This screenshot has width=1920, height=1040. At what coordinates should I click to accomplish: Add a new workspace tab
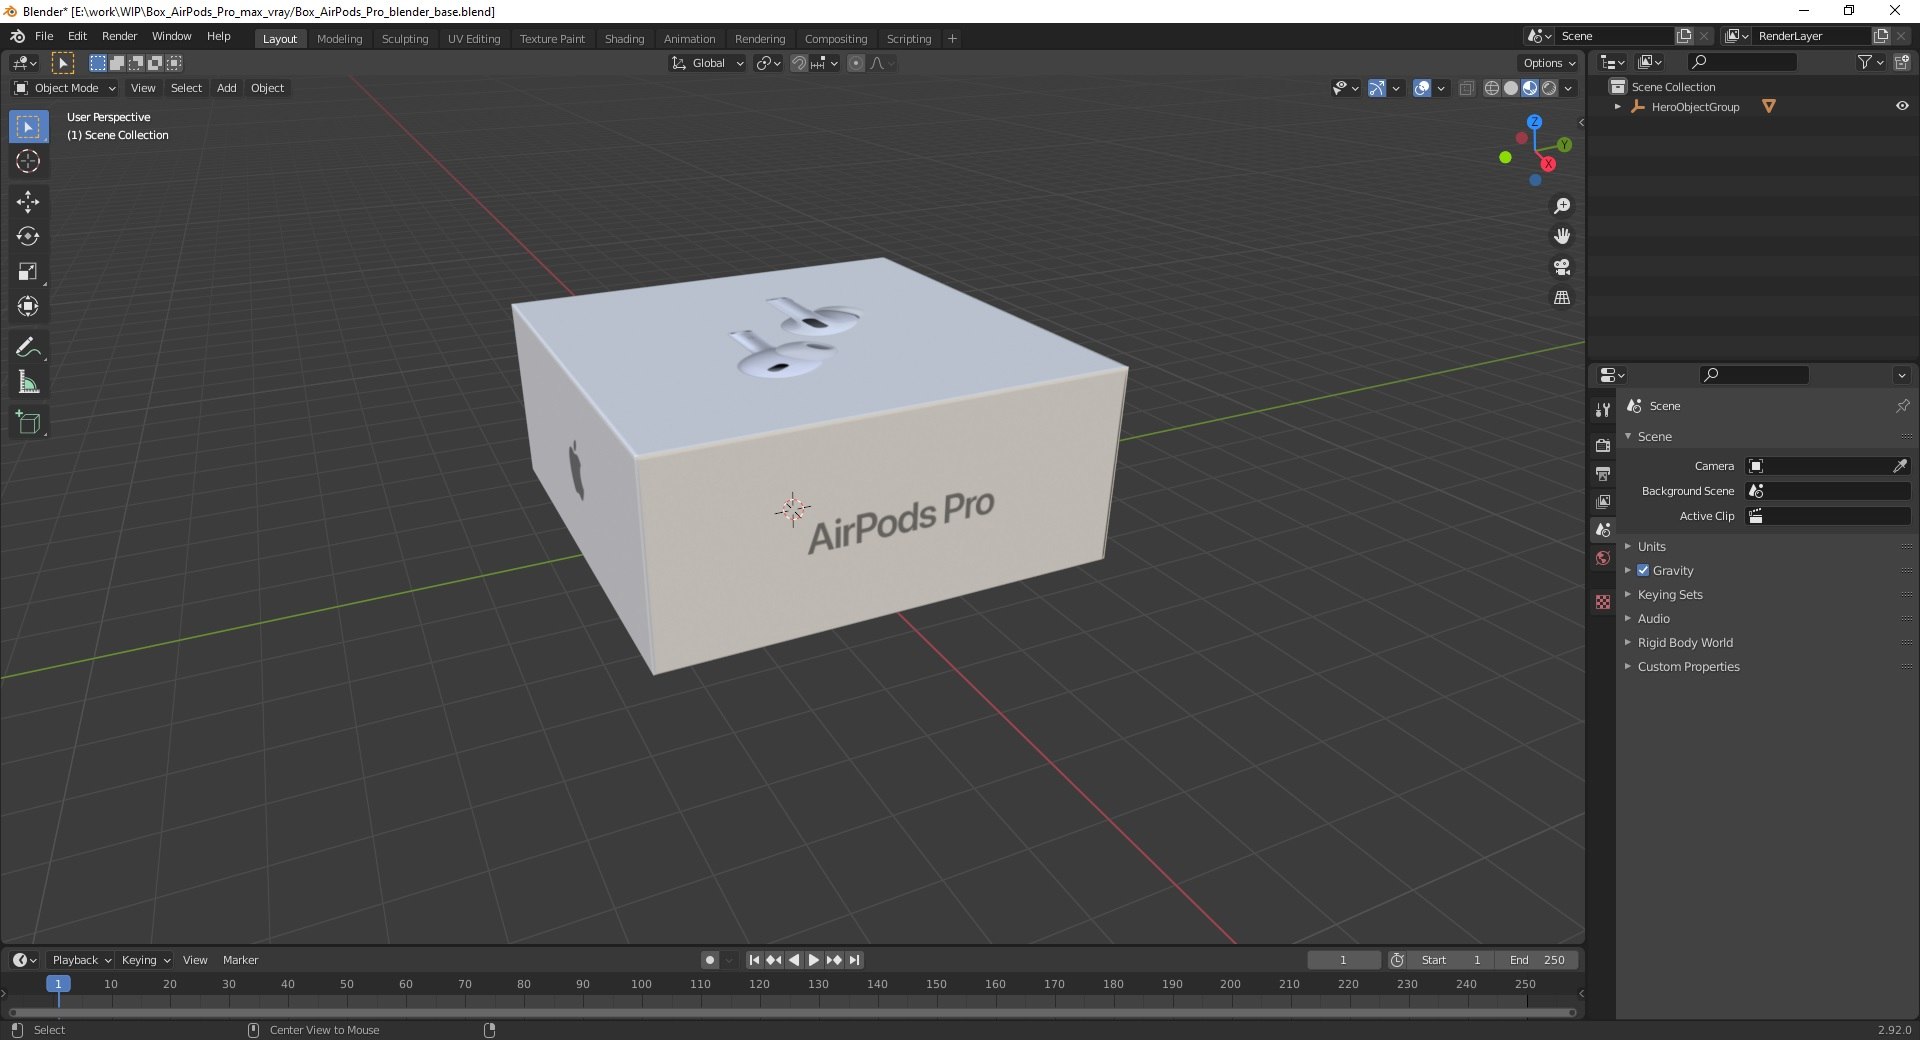tap(952, 39)
